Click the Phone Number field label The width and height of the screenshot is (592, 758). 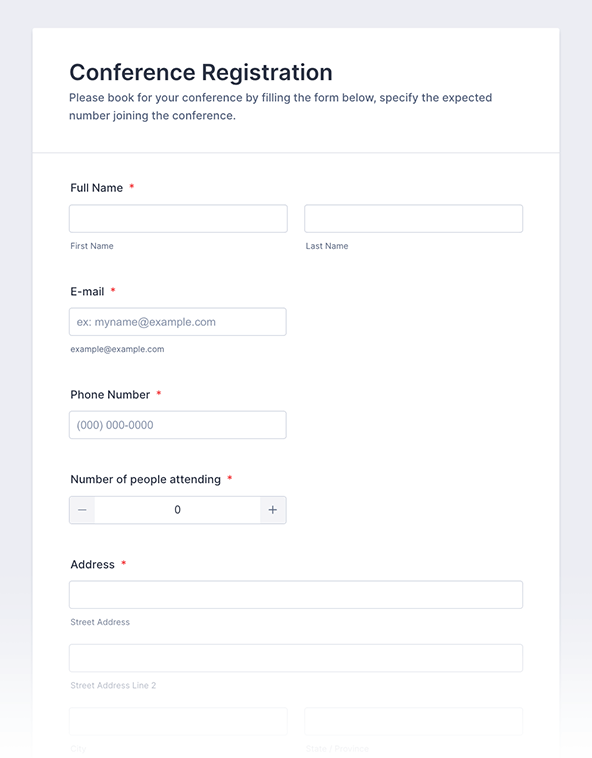click(x=110, y=394)
